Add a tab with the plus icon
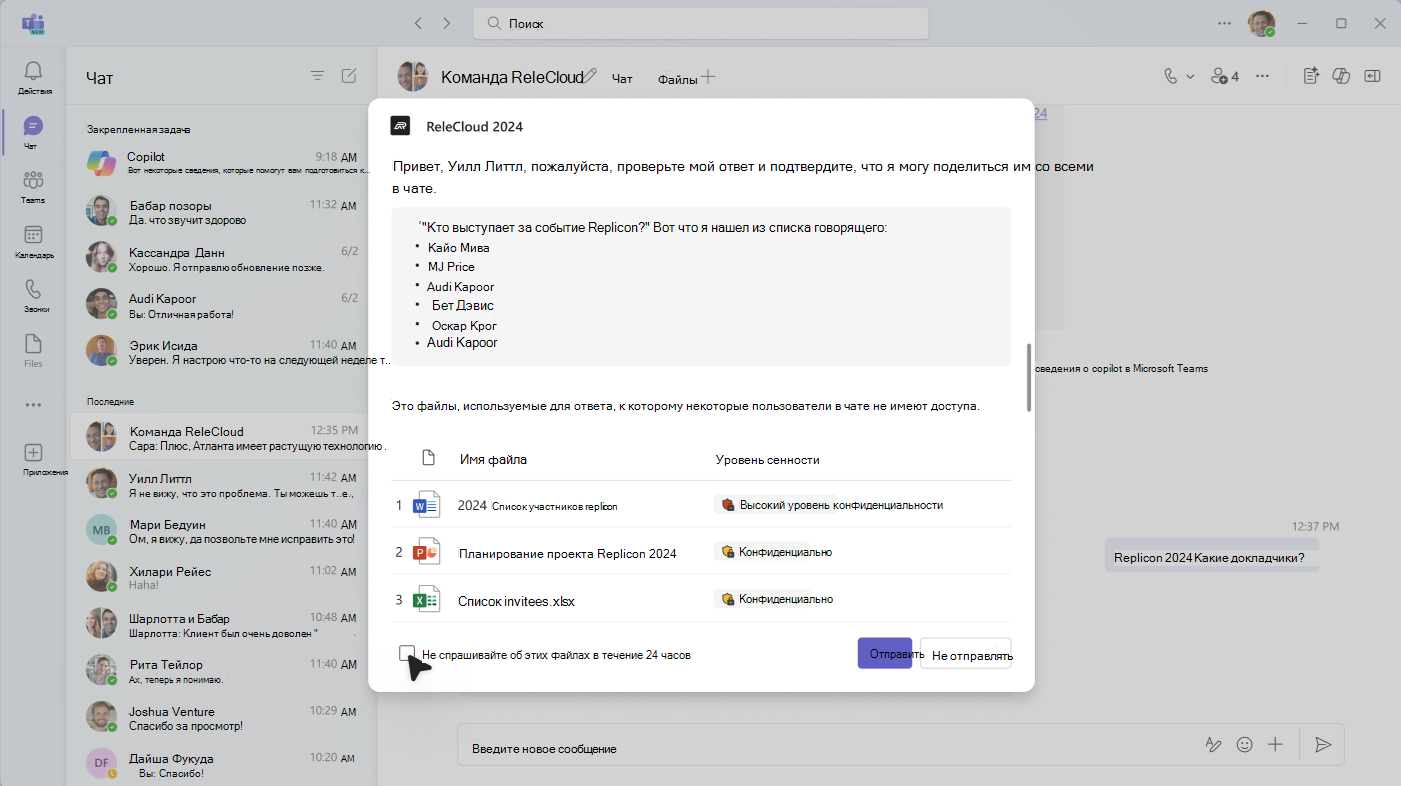Screen dimensions: 1401x786 [x=708, y=76]
